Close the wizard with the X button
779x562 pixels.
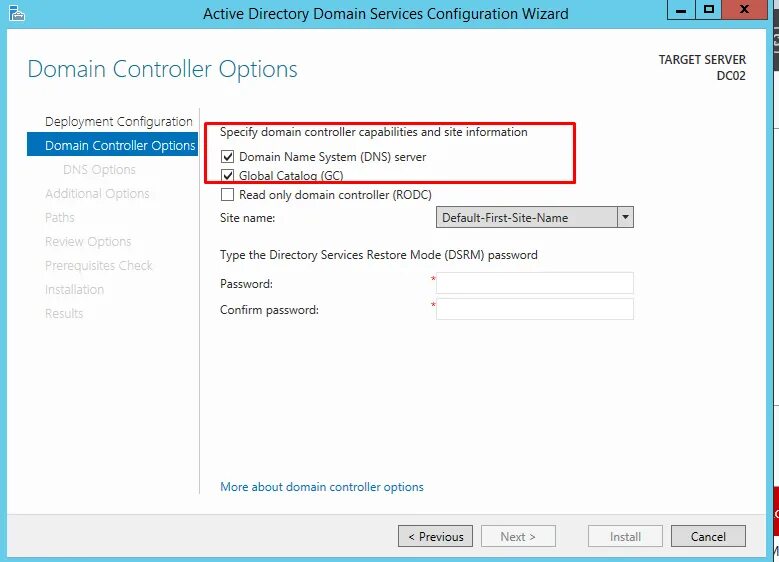click(x=744, y=9)
